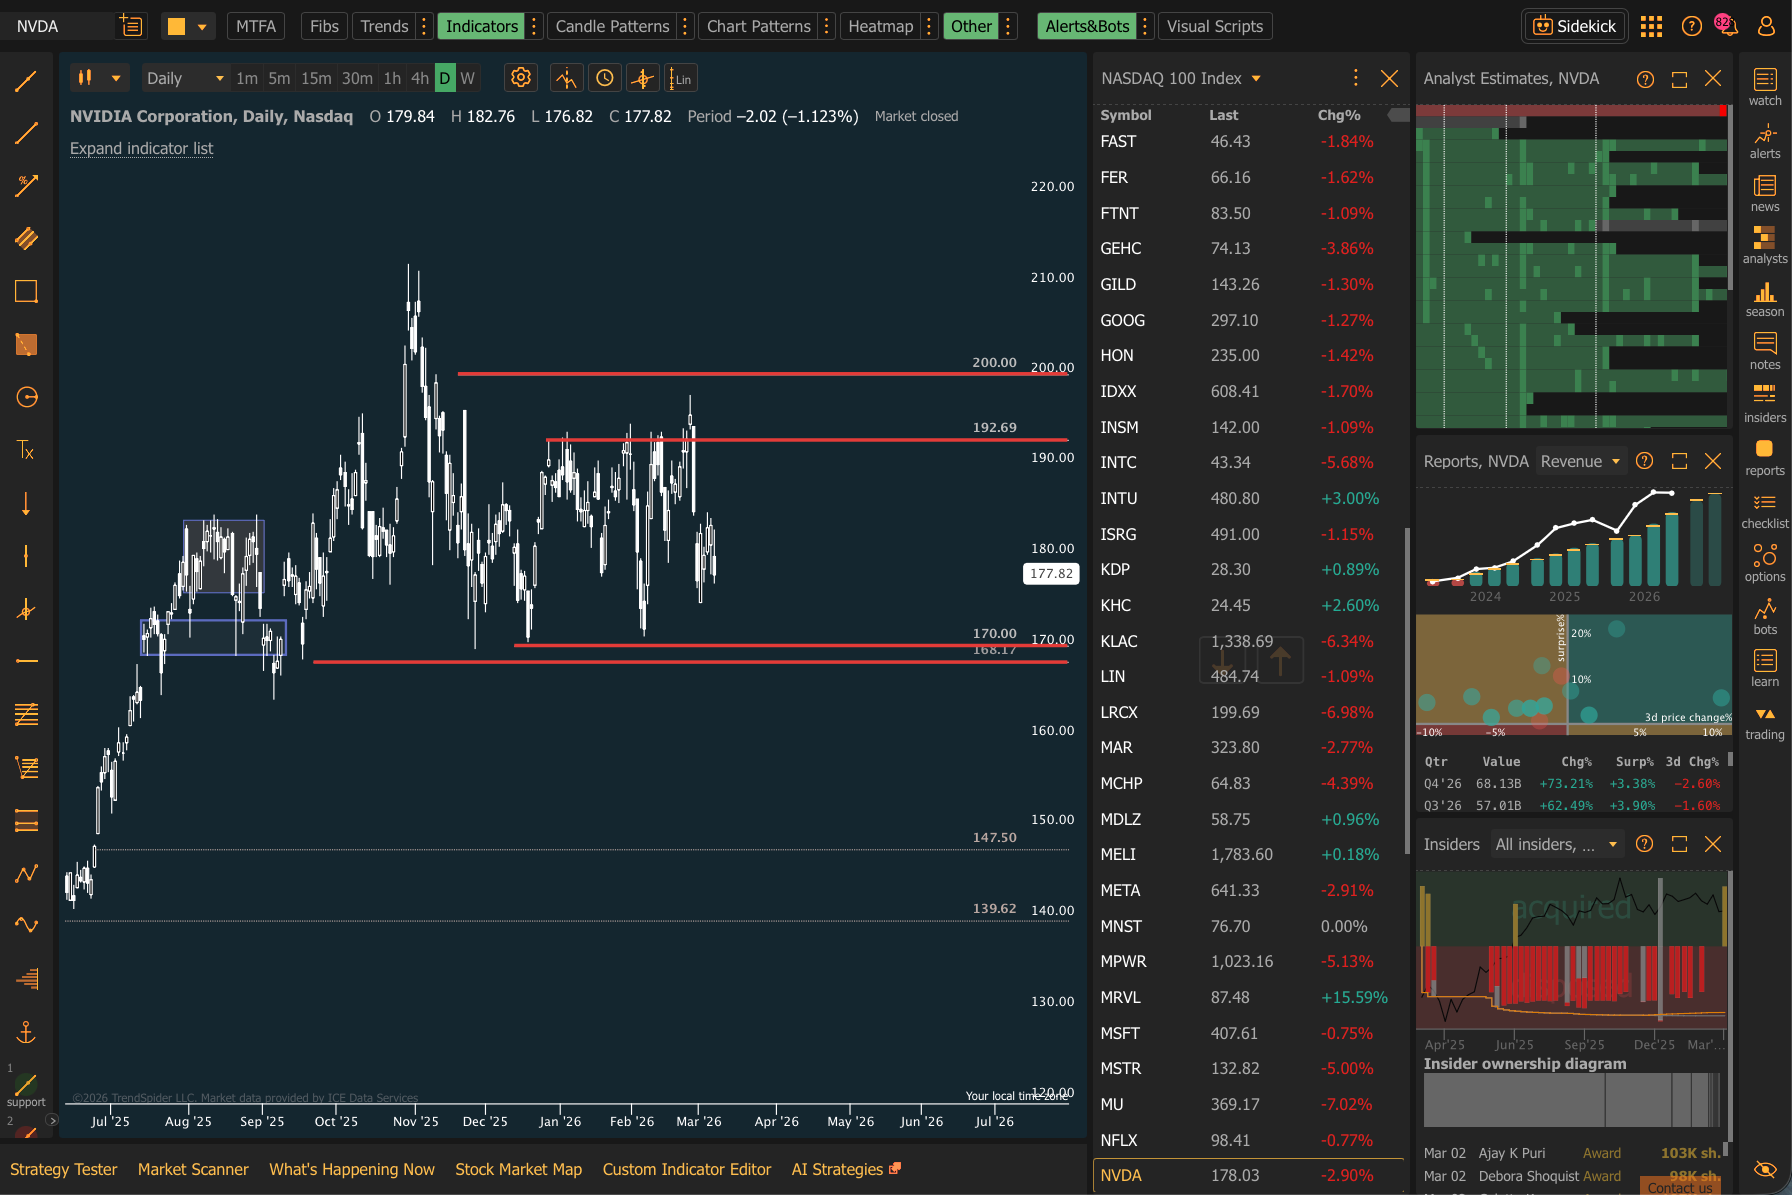Open the options sidebar panel
The image size is (1792, 1195).
click(x=1764, y=562)
